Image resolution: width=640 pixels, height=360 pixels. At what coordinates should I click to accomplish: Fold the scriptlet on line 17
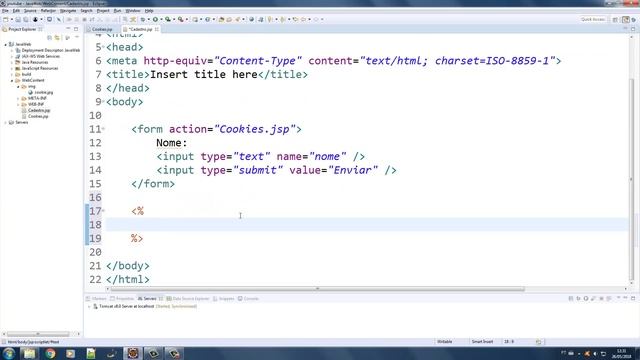click(x=103, y=211)
